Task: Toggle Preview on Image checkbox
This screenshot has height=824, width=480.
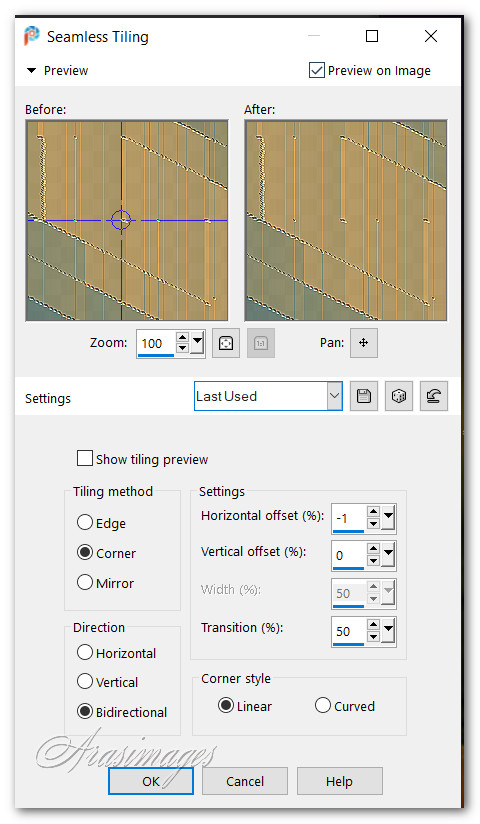Action: pos(316,70)
